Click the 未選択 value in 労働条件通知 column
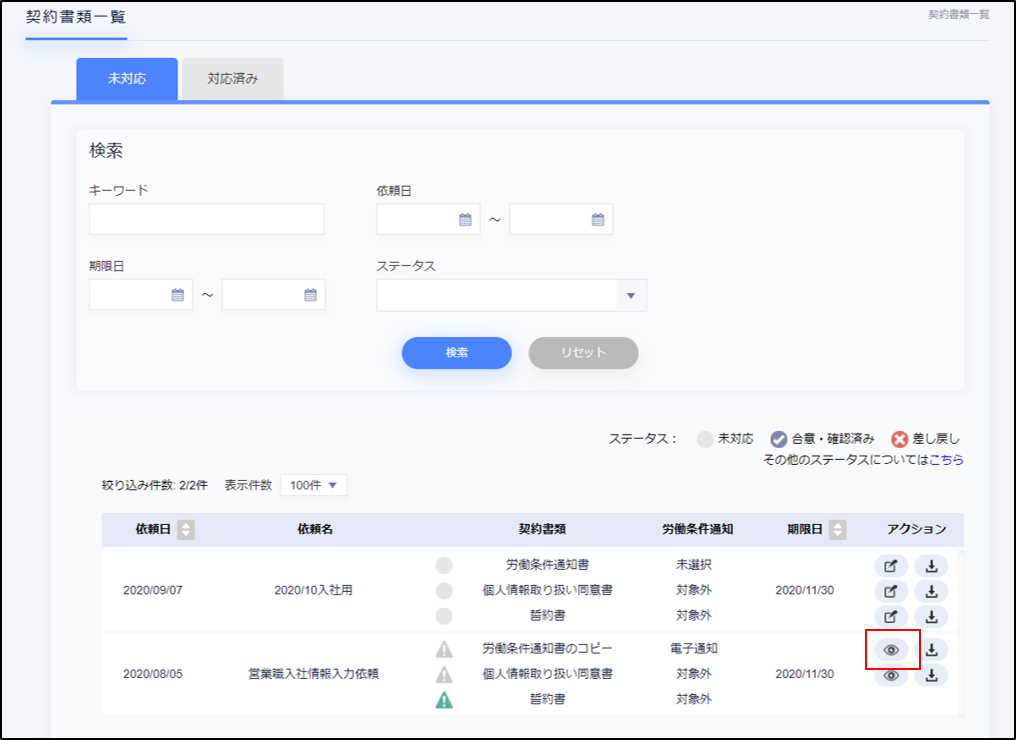This screenshot has height=740, width=1016. [x=694, y=565]
